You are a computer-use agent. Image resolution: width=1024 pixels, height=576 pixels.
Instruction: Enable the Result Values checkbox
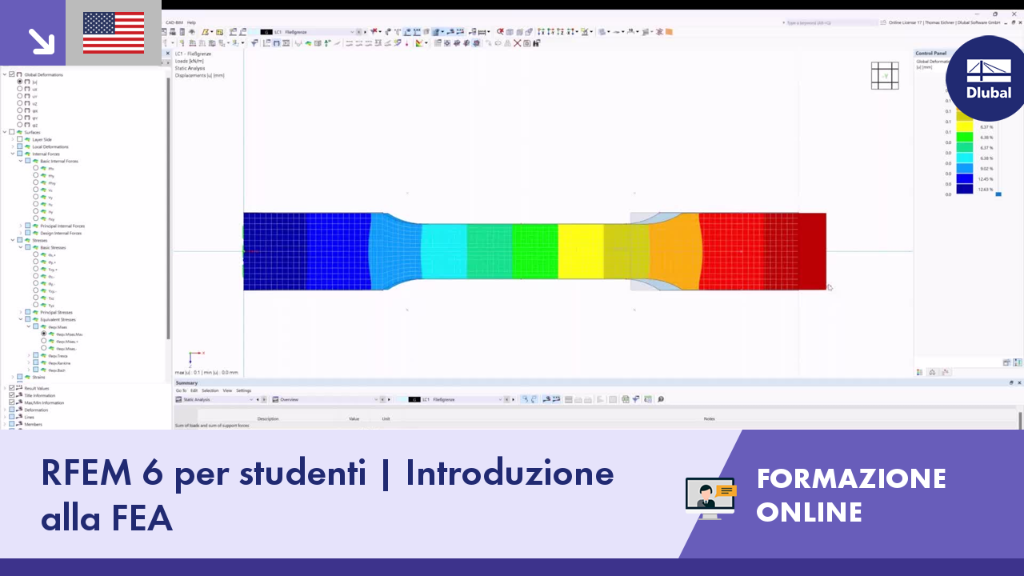[12, 388]
